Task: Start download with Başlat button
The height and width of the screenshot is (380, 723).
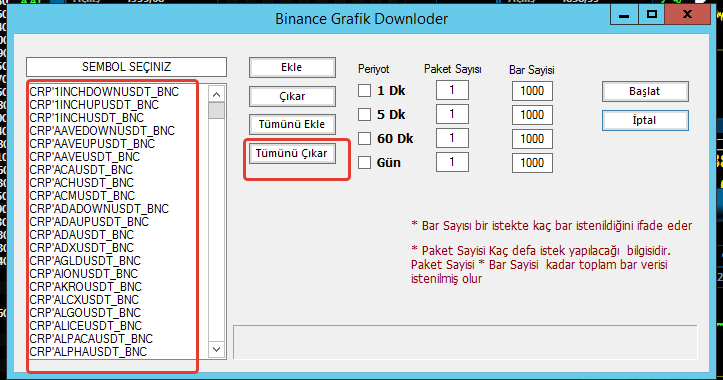Action: tap(645, 91)
